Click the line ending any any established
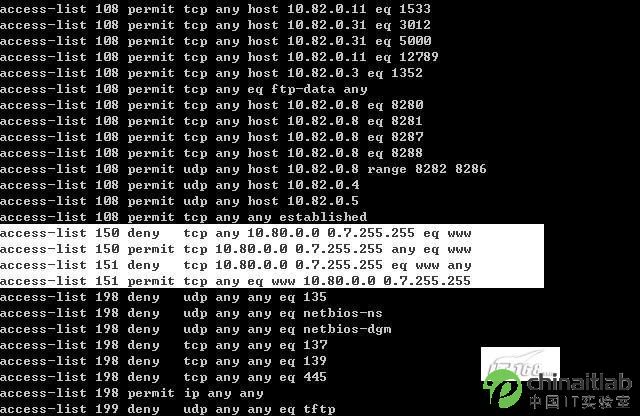Image resolution: width=640 pixels, height=416 pixels. [x=183, y=217]
